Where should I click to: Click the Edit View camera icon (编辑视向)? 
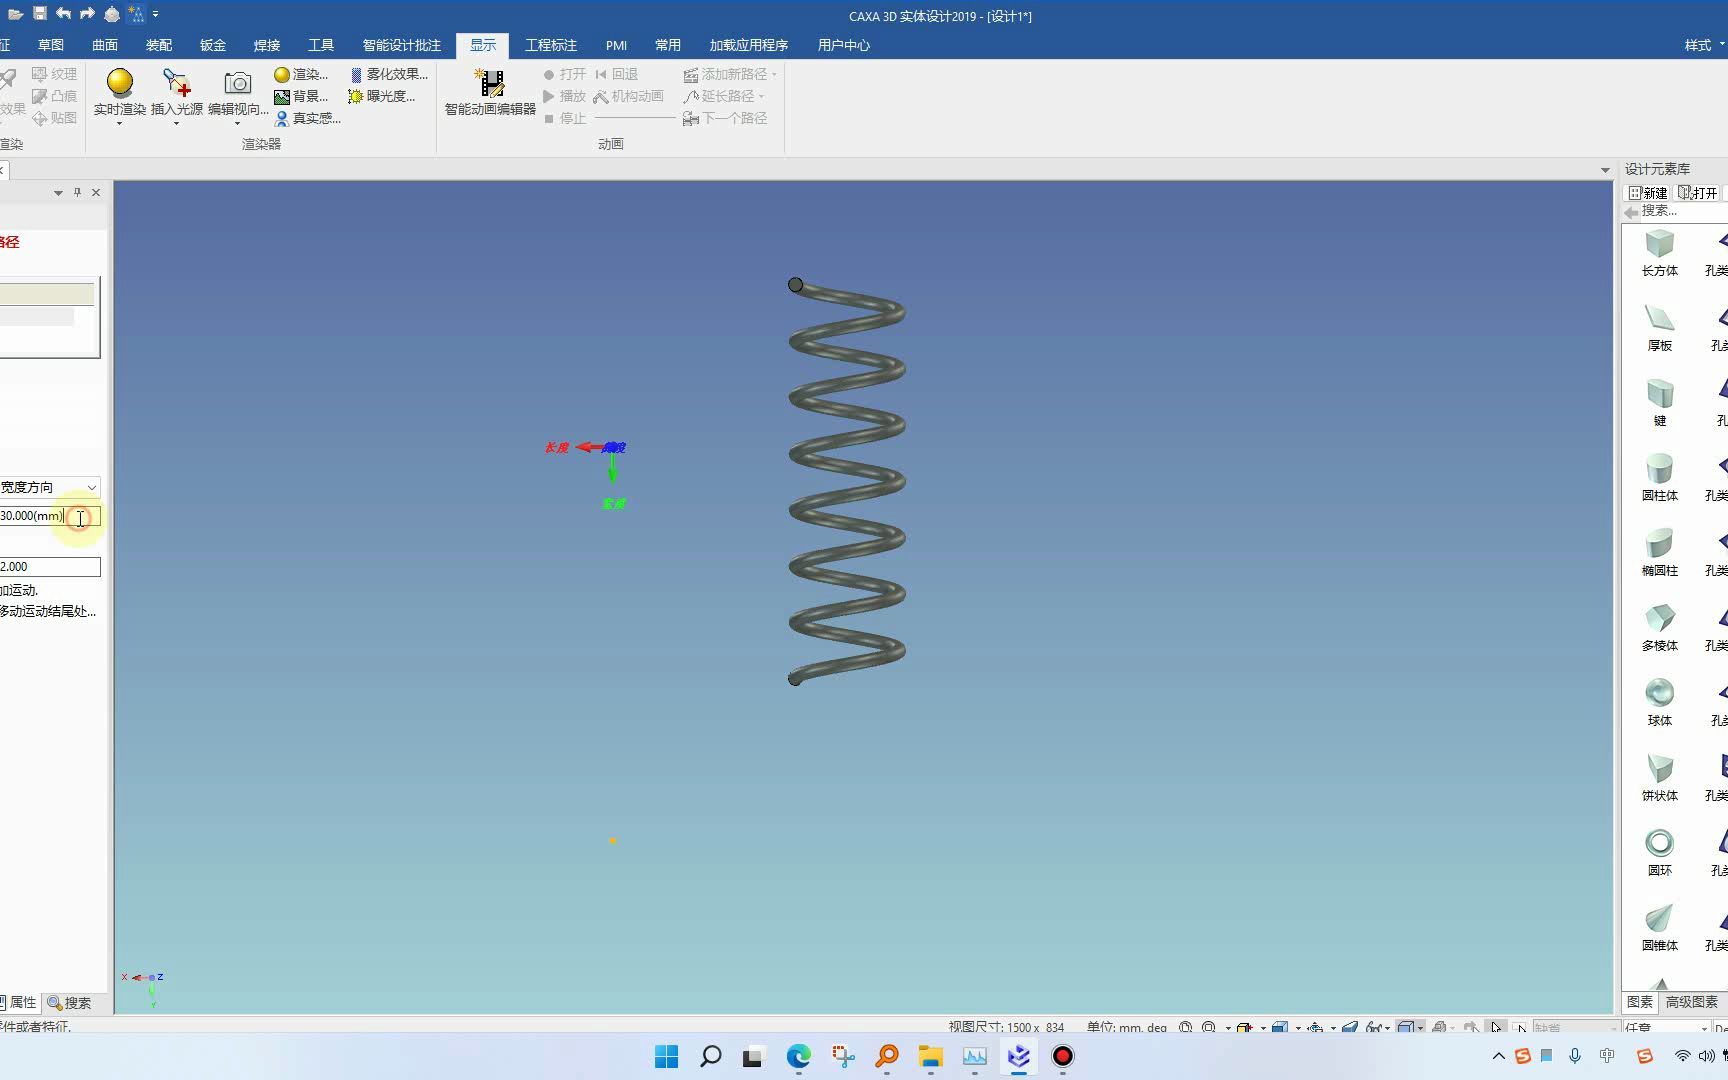237,83
